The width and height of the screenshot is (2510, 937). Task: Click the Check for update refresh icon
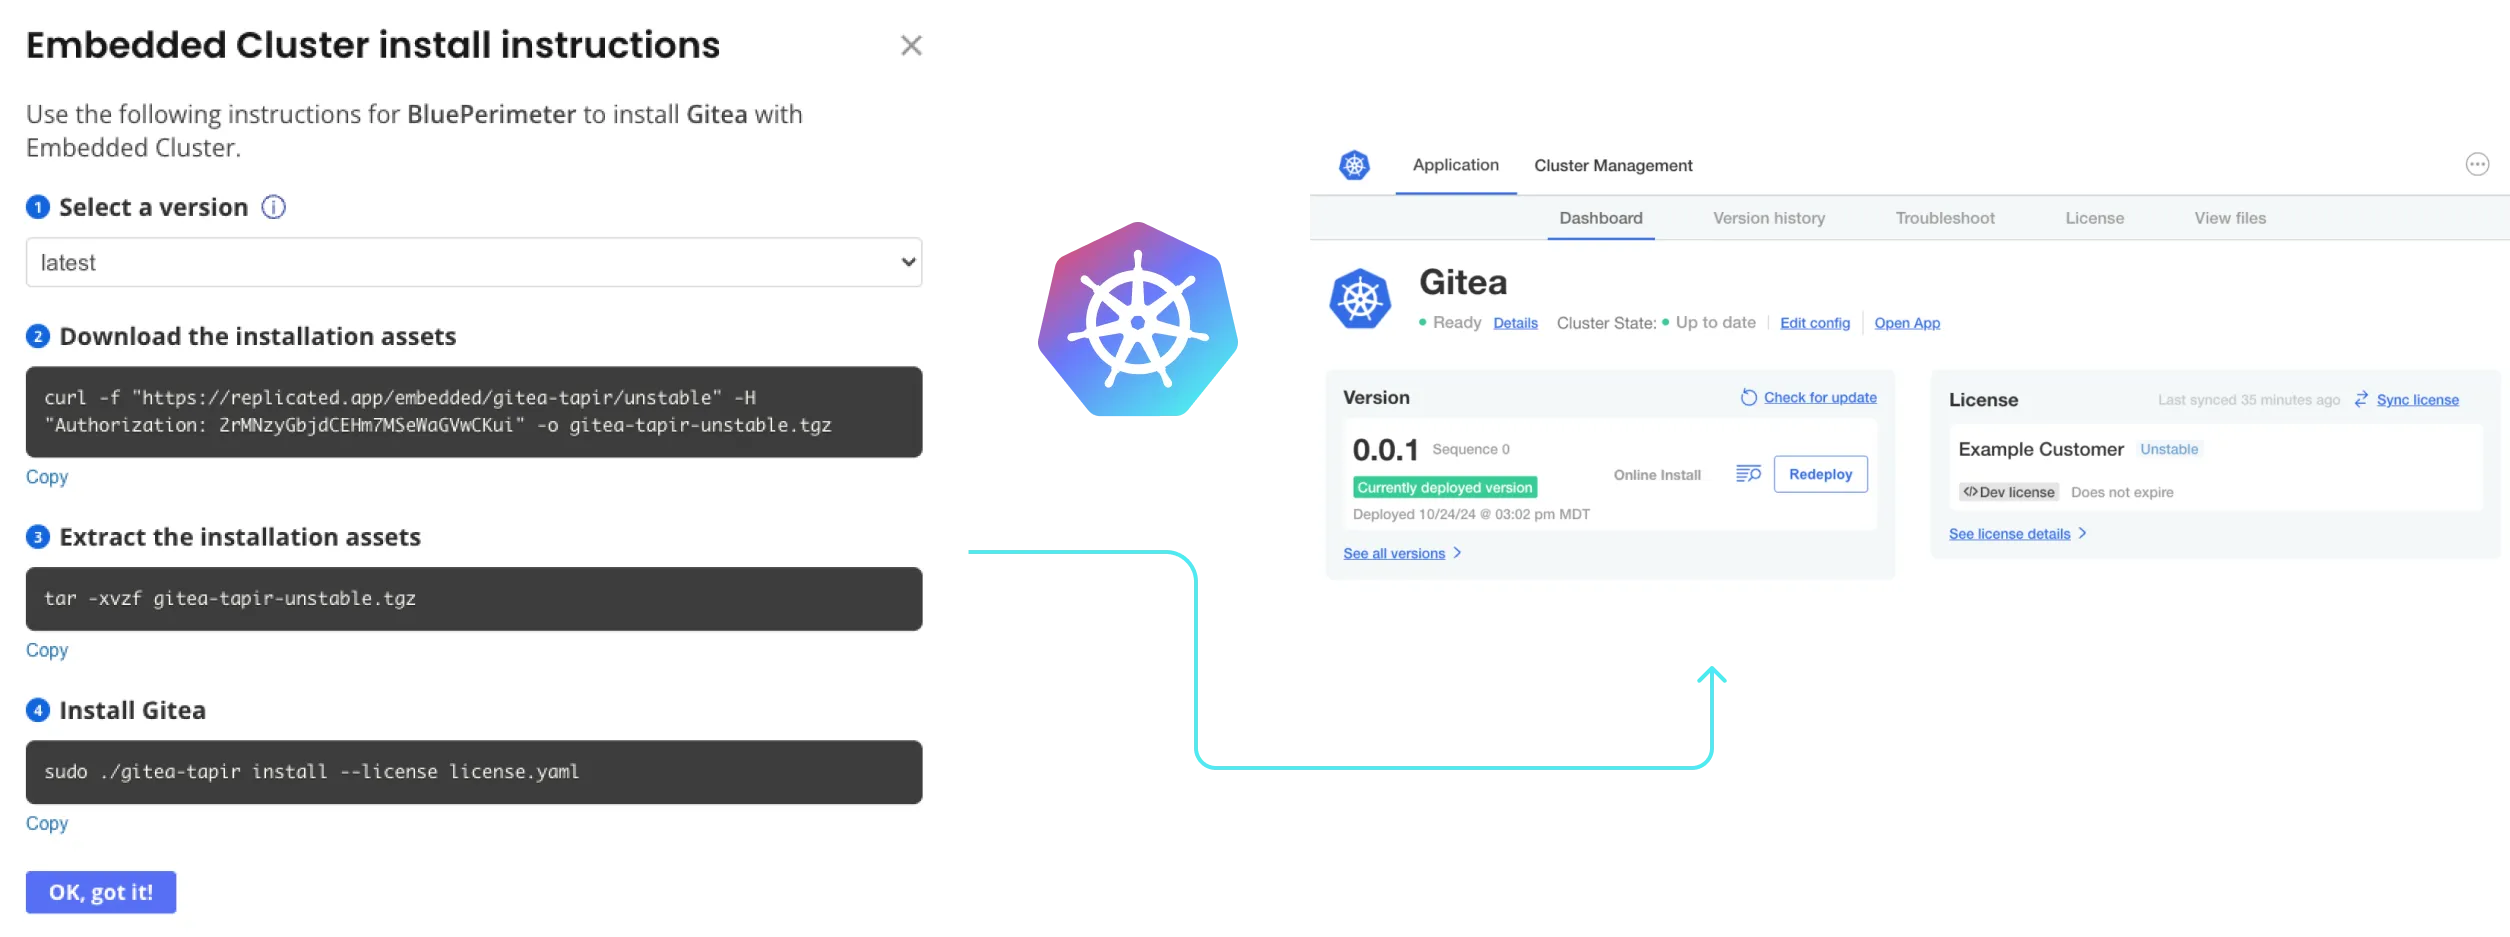tap(1748, 397)
